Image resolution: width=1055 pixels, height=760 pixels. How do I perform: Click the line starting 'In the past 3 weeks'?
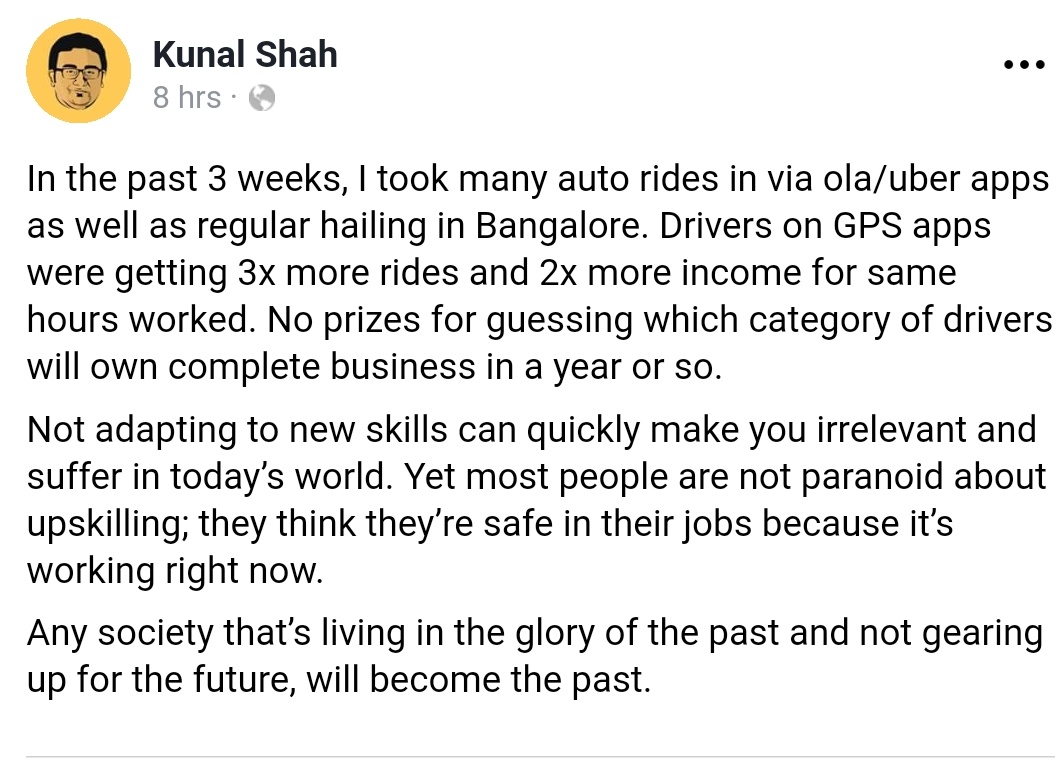pos(536,180)
